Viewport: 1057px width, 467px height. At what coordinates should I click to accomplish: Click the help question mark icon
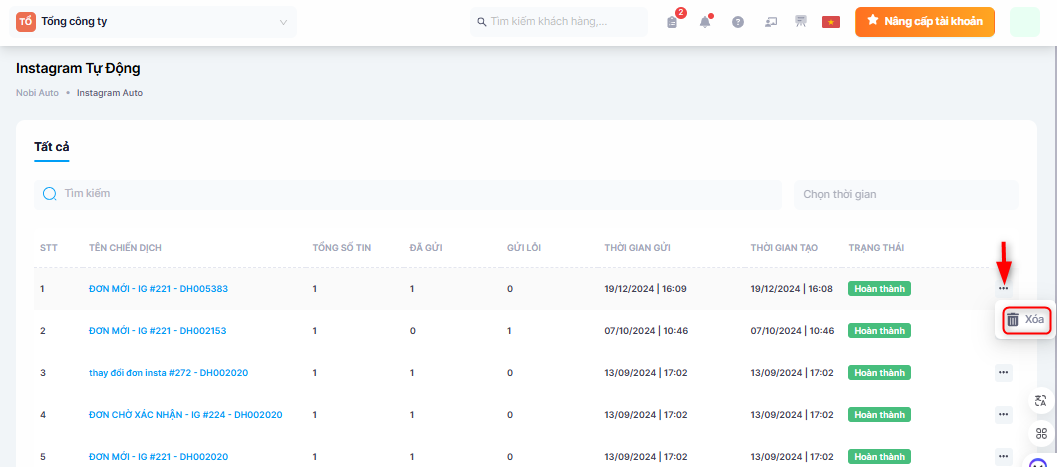[x=738, y=22]
